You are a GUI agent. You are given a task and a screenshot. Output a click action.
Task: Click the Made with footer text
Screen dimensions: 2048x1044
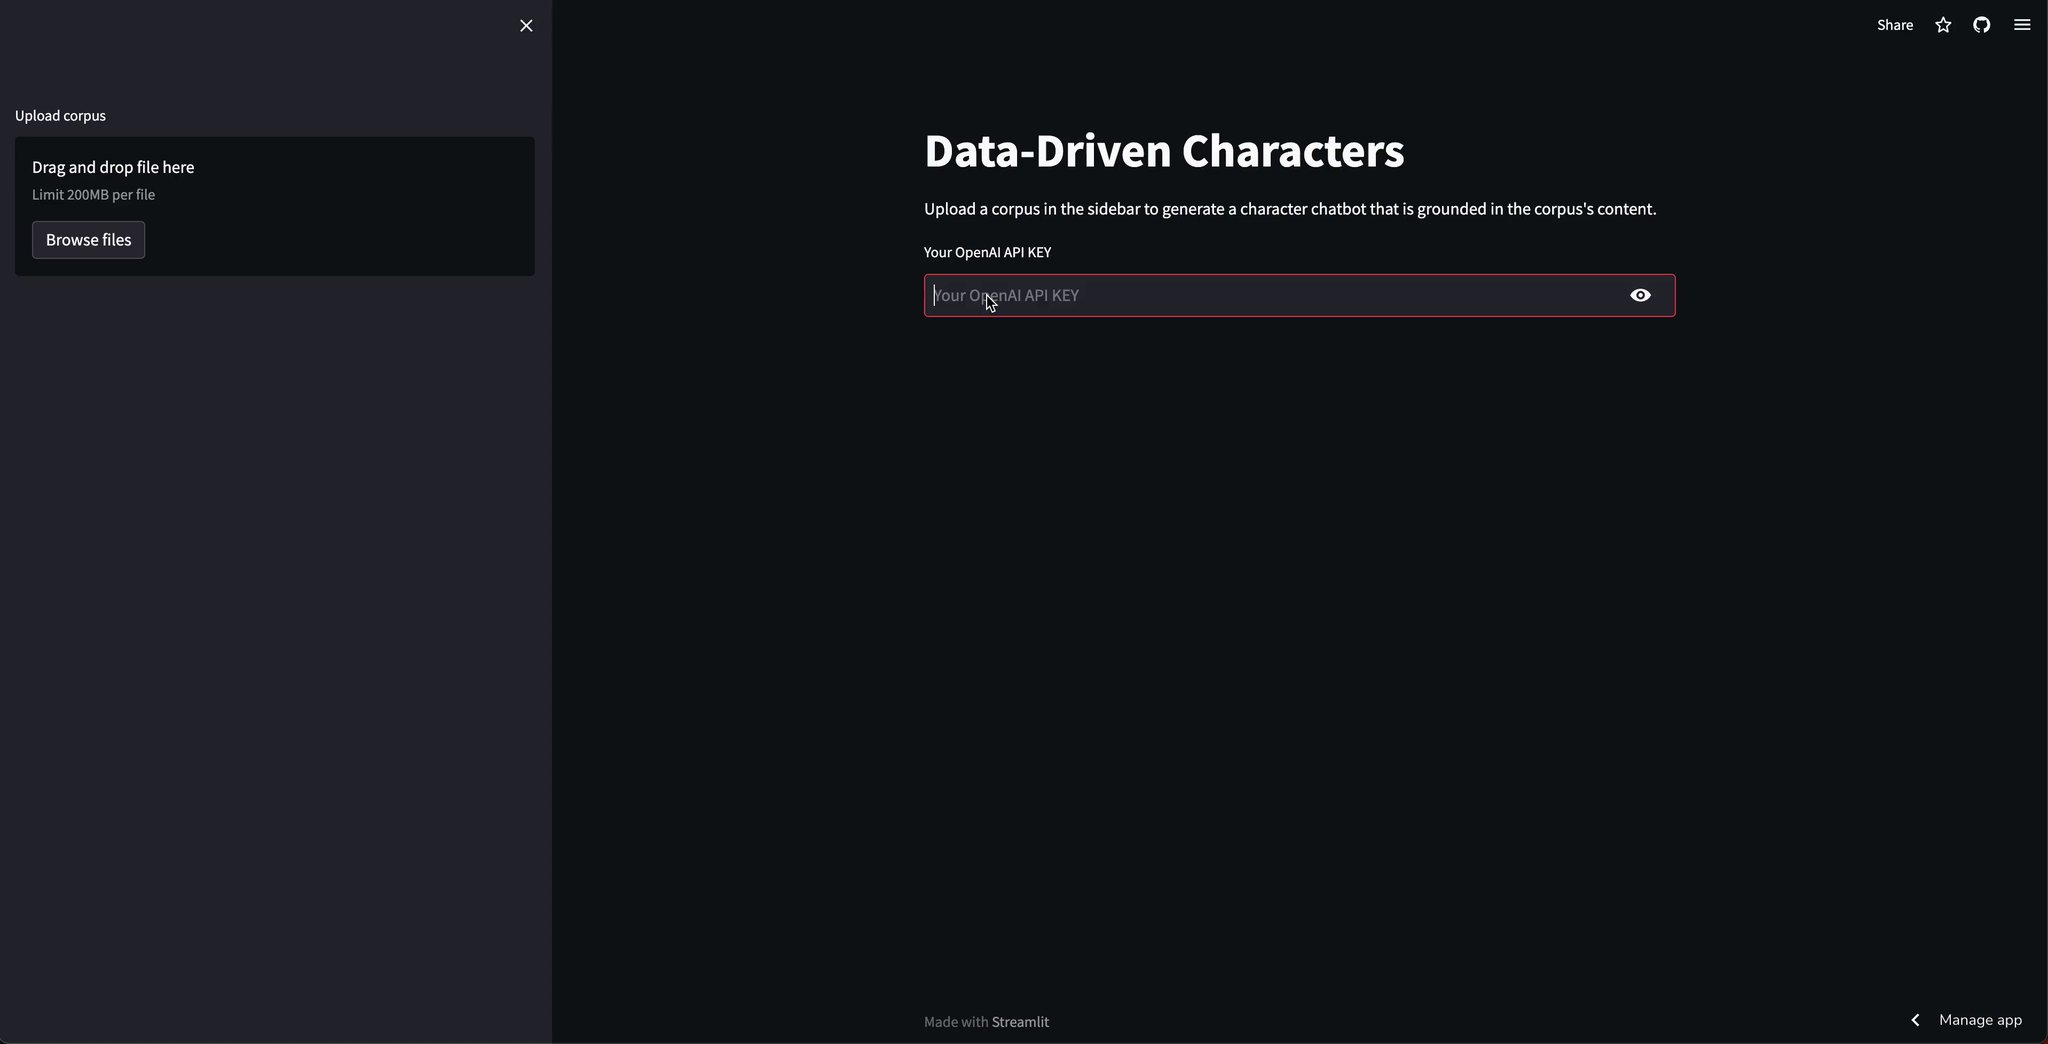(955, 1022)
